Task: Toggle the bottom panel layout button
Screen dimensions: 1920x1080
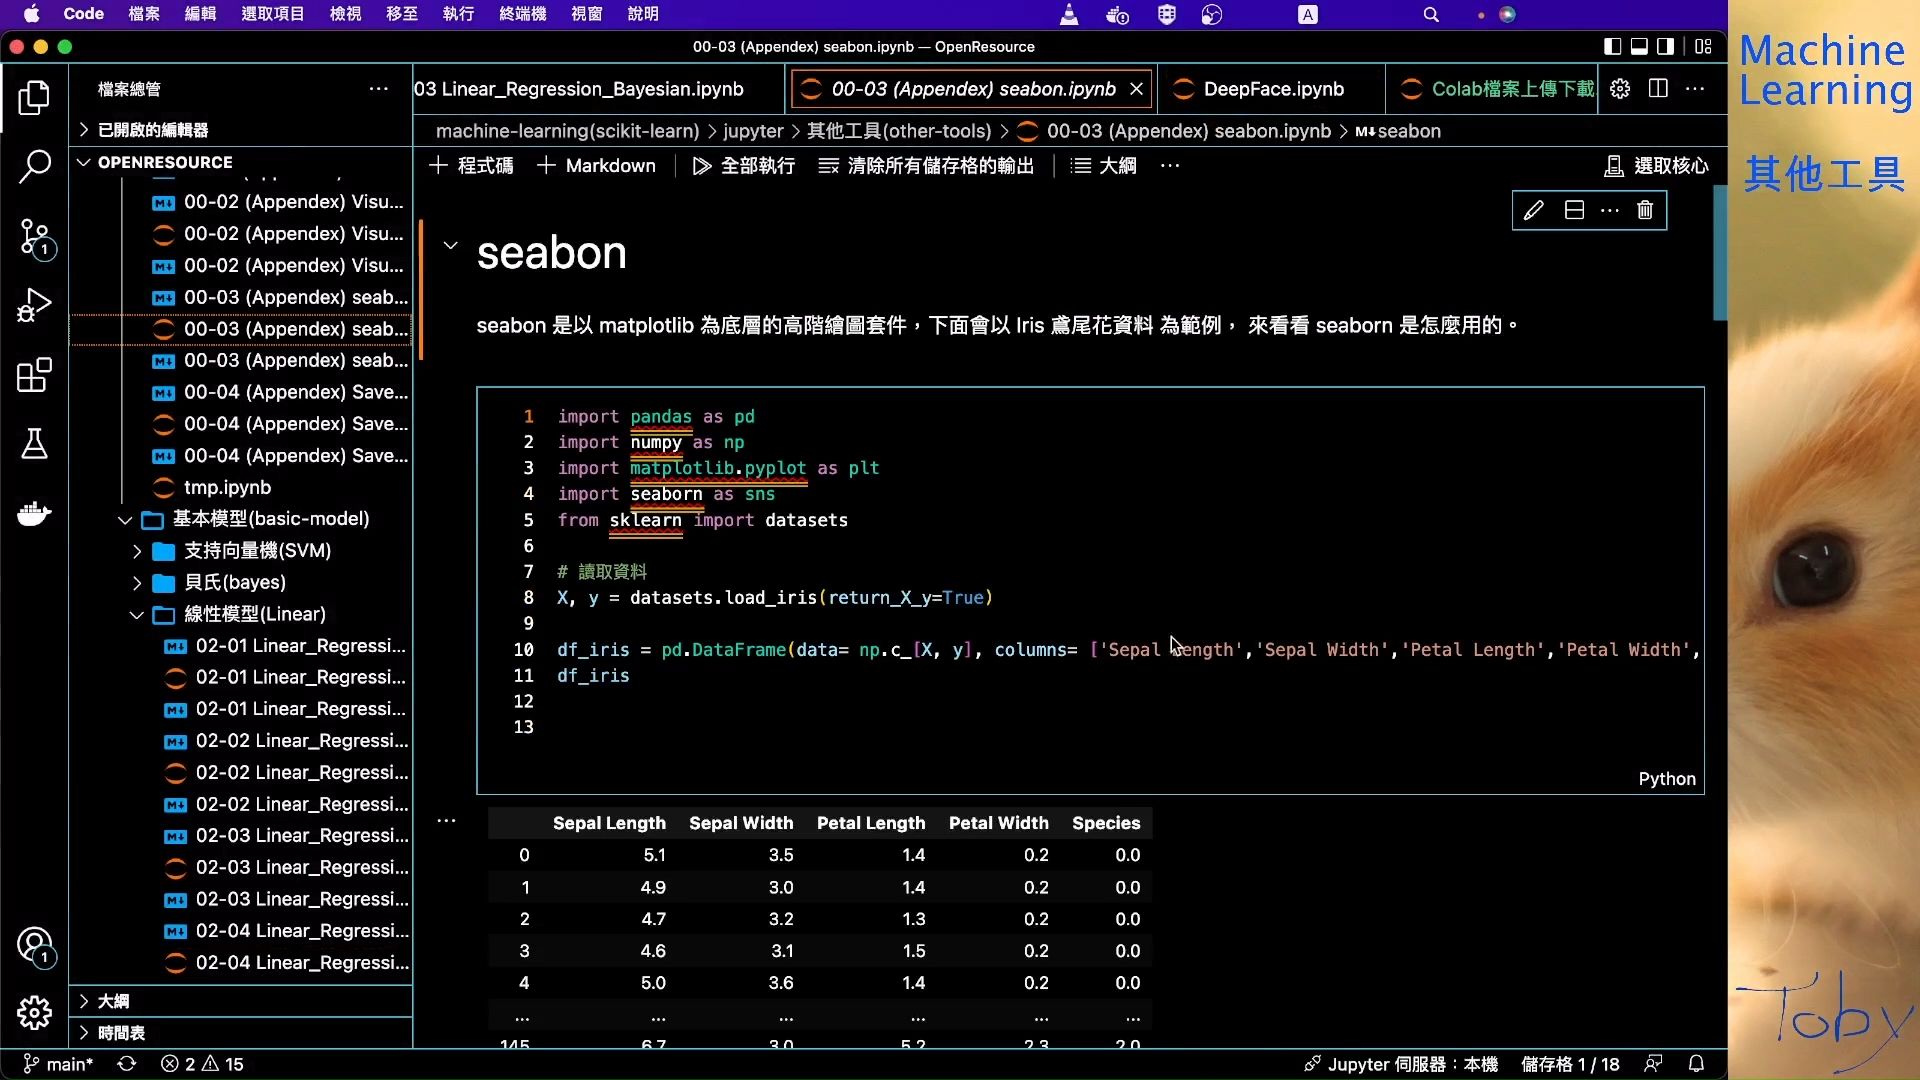Action: 1639,46
